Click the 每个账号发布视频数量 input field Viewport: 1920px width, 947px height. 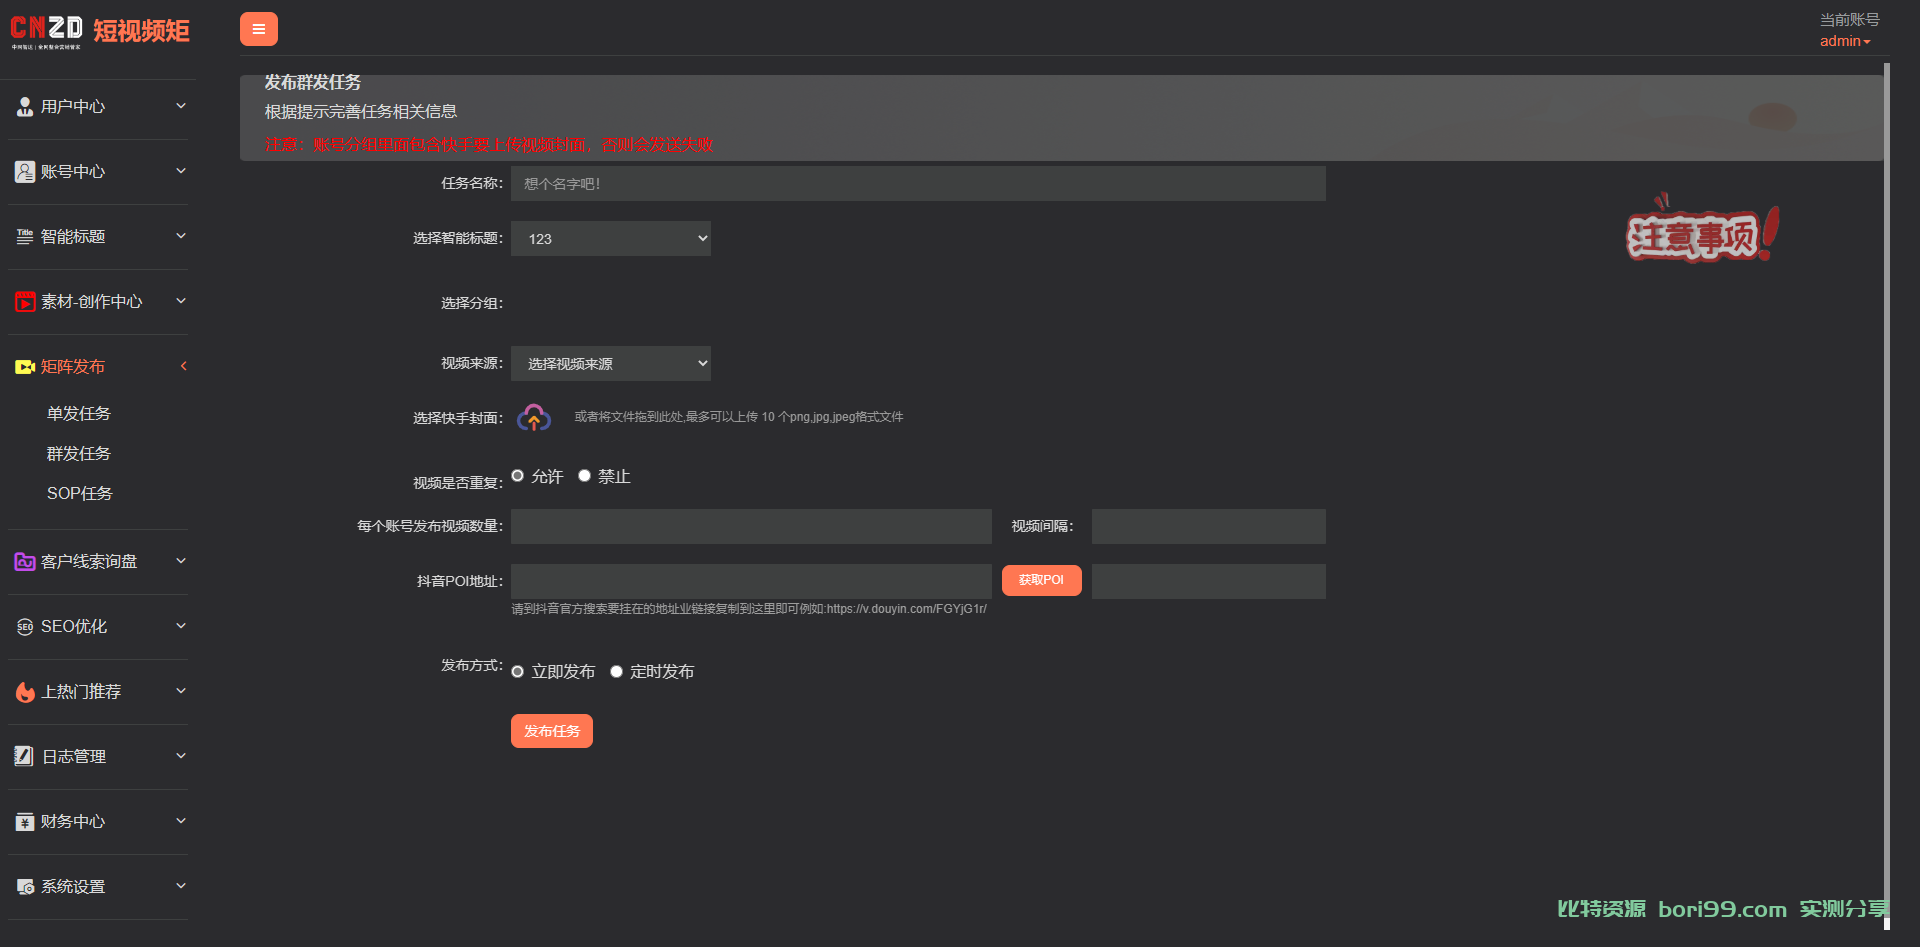coord(751,527)
